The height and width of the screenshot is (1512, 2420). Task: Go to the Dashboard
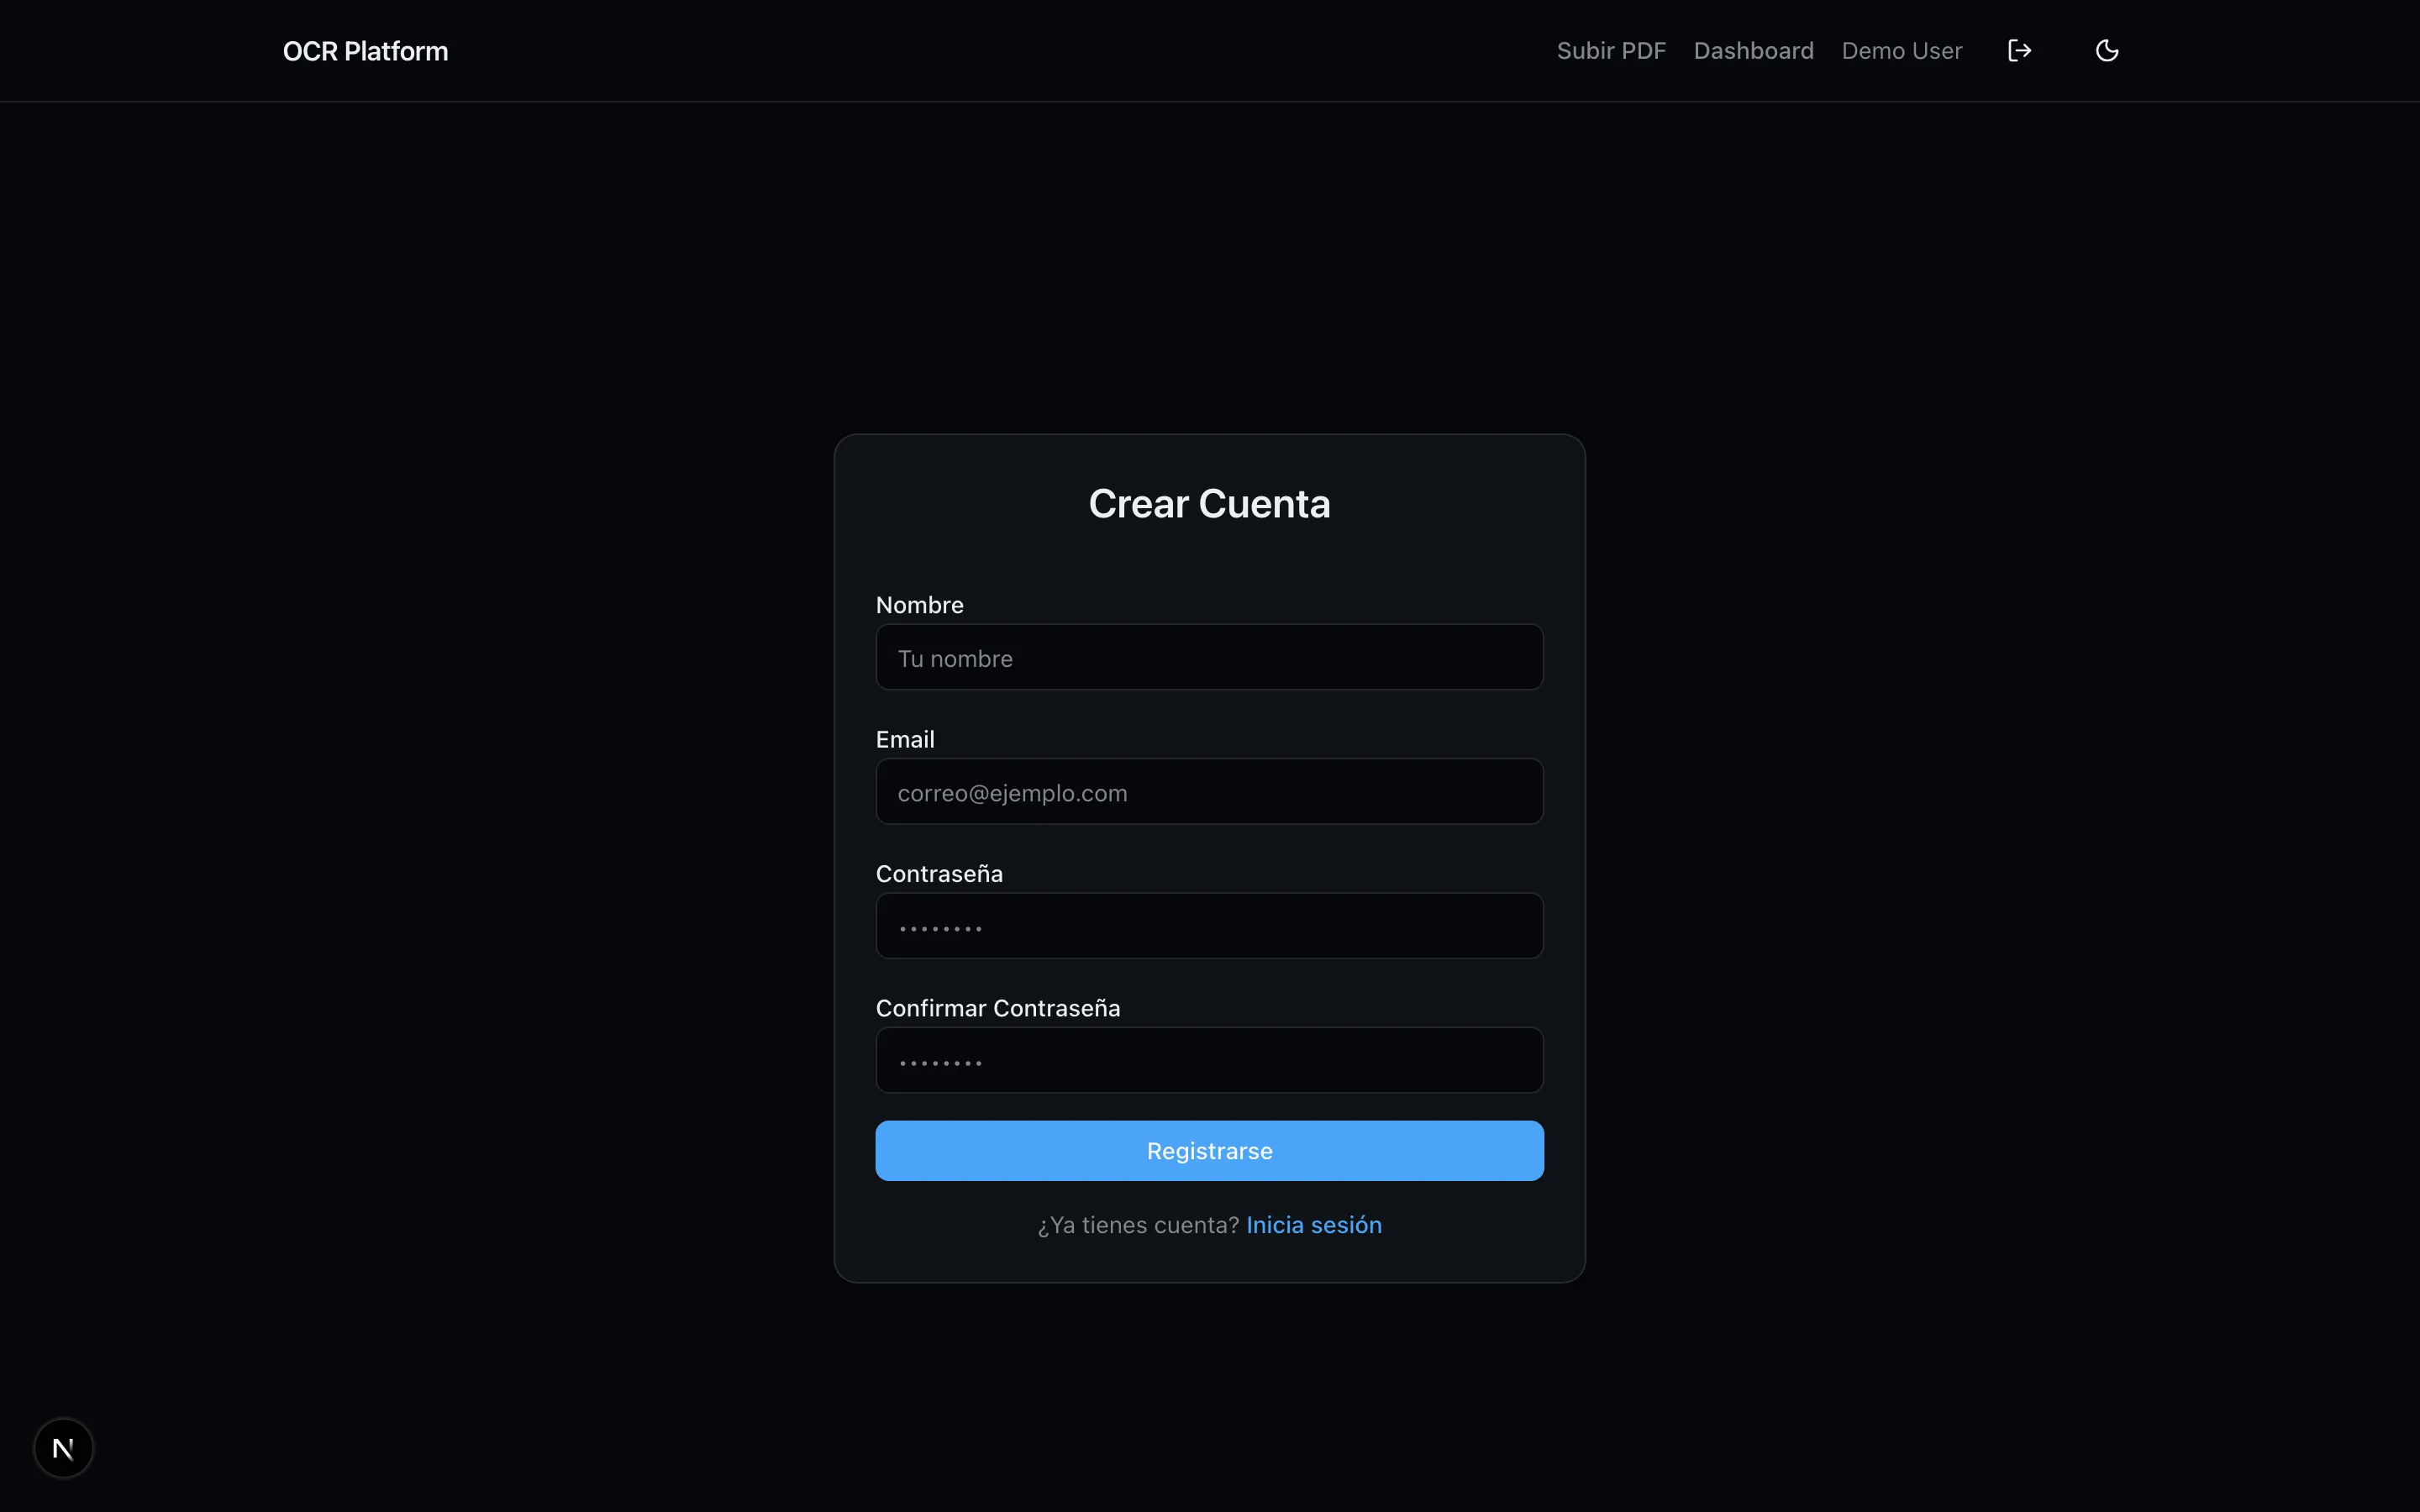pyautogui.click(x=1753, y=51)
